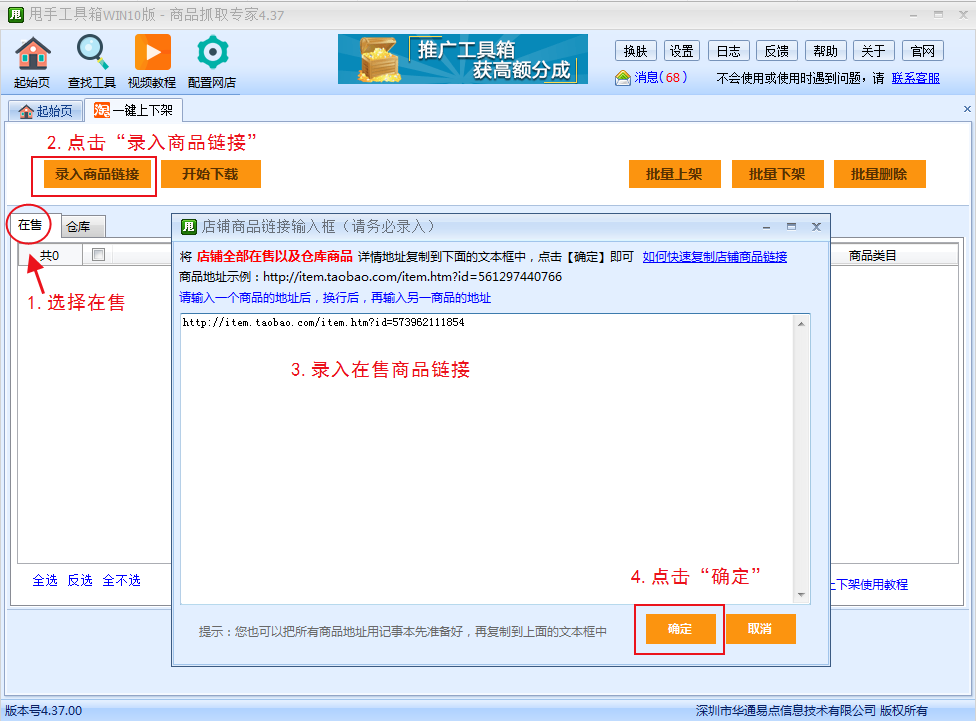Select the 仓库 tab
The height and width of the screenshot is (721, 976).
coord(82,227)
